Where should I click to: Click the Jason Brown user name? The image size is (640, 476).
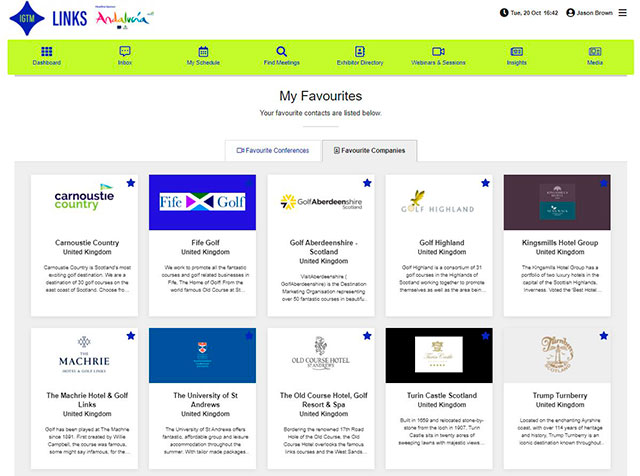(x=595, y=13)
